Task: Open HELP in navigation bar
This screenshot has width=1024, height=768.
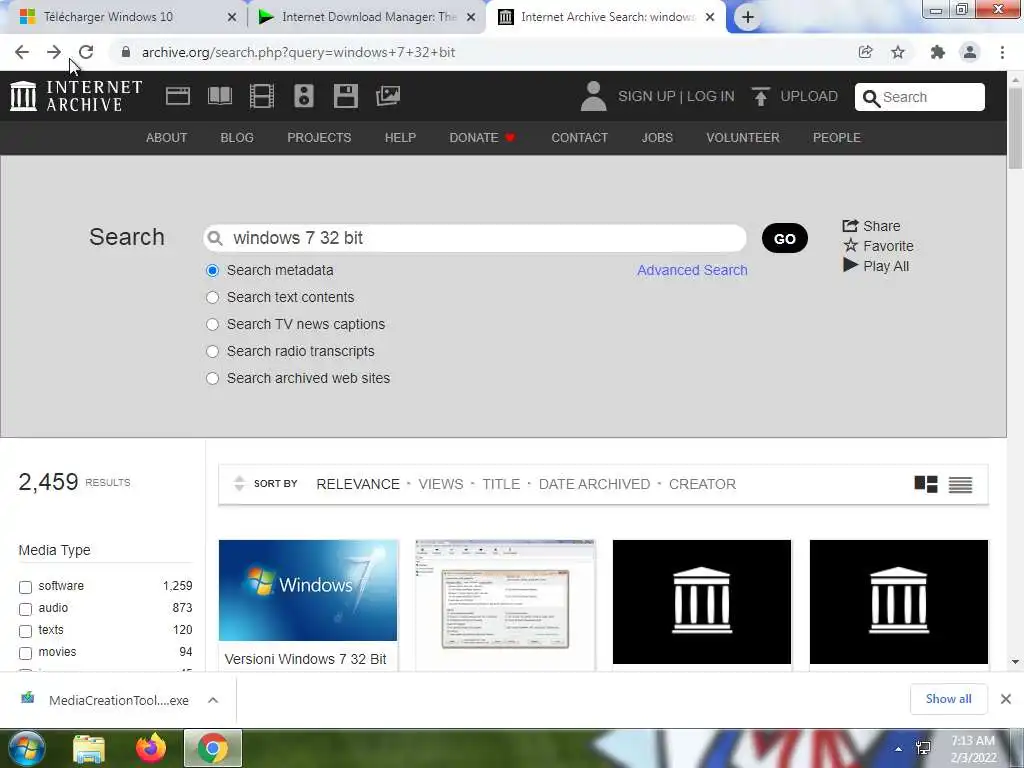Action: pos(400,138)
